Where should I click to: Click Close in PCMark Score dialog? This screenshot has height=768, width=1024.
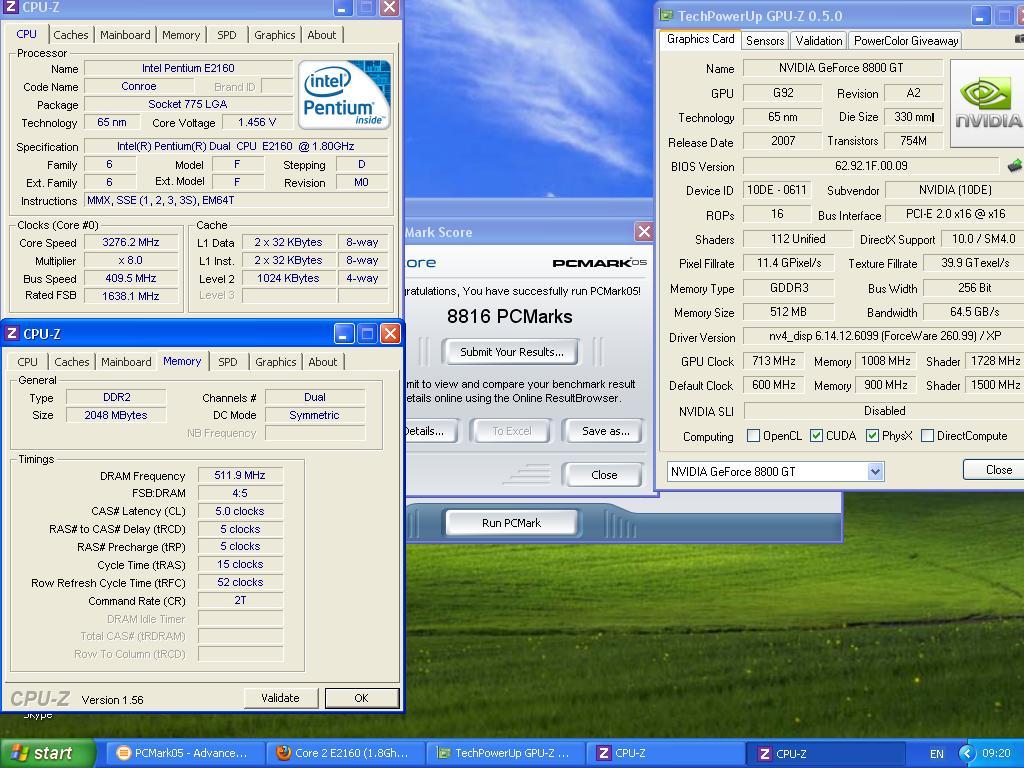(603, 475)
